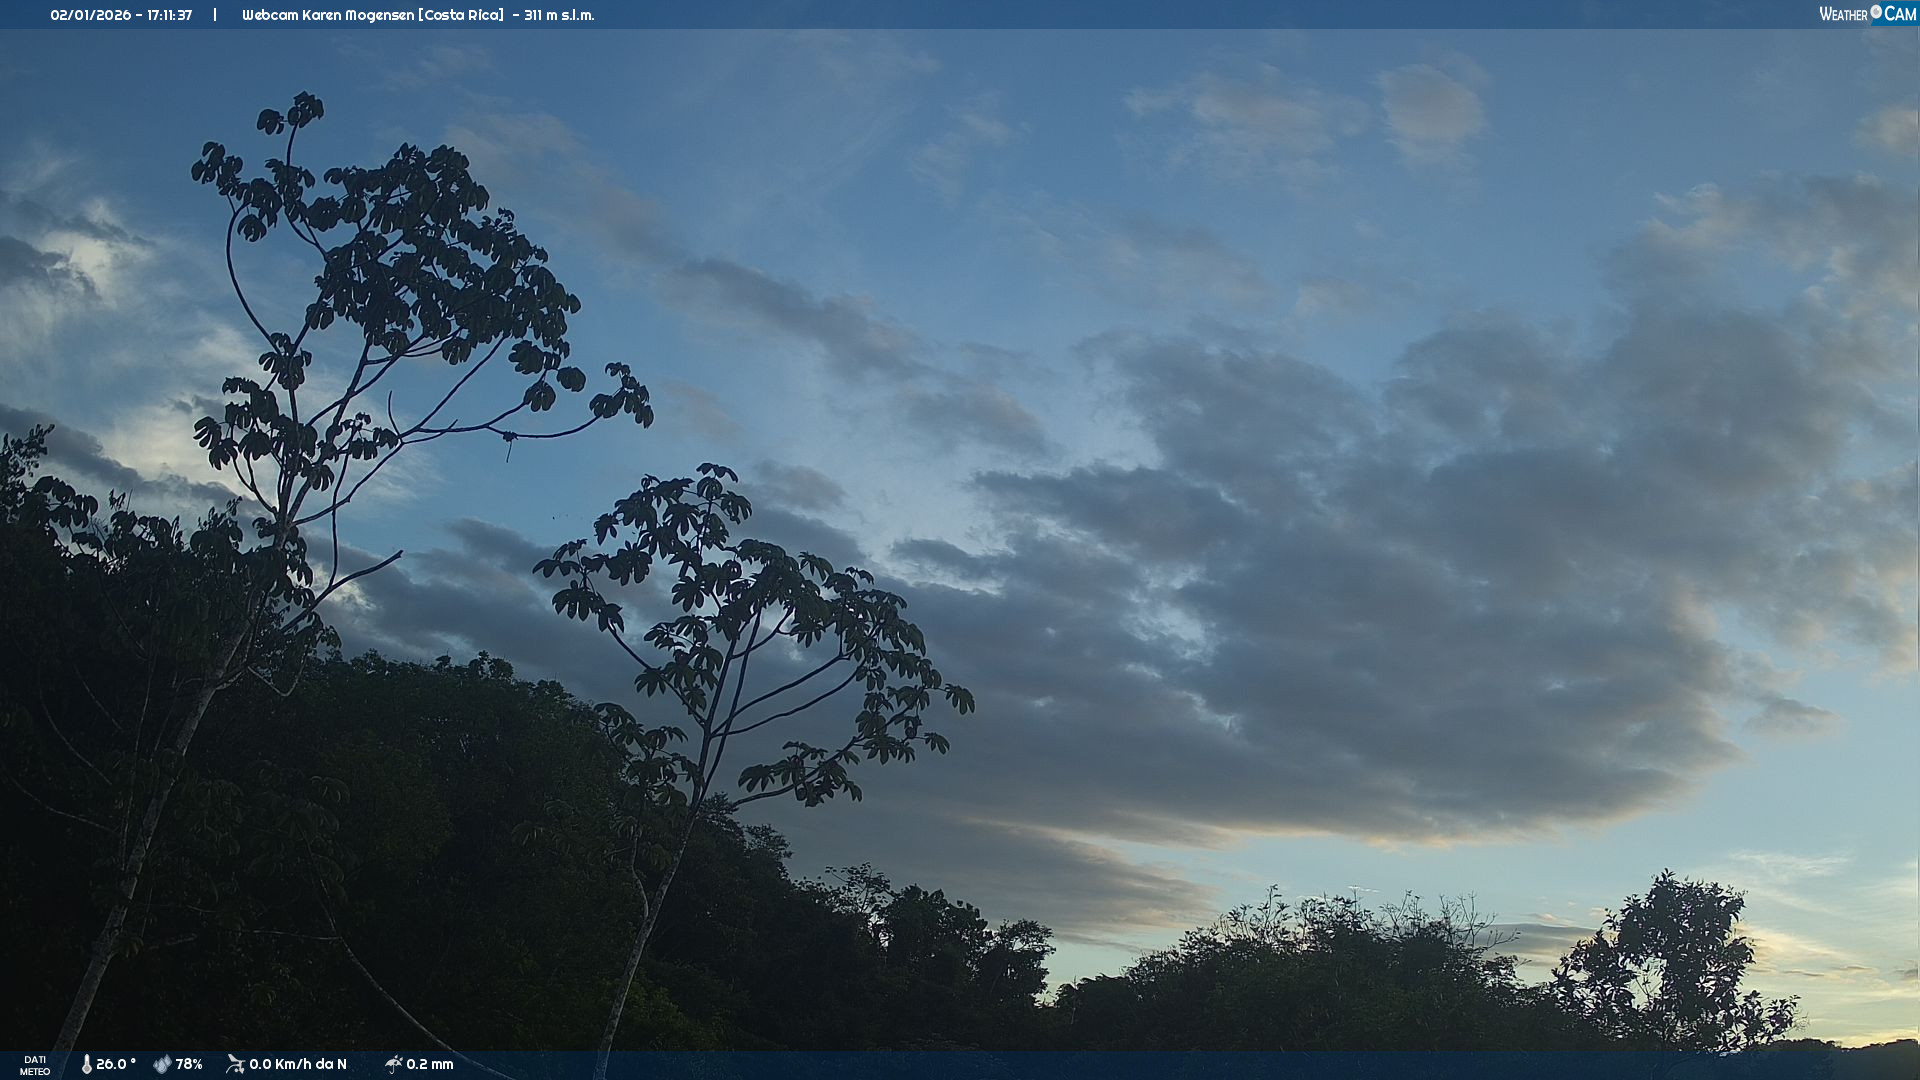Click the DATI METEO label
This screenshot has width=1920, height=1080.
(35, 1065)
